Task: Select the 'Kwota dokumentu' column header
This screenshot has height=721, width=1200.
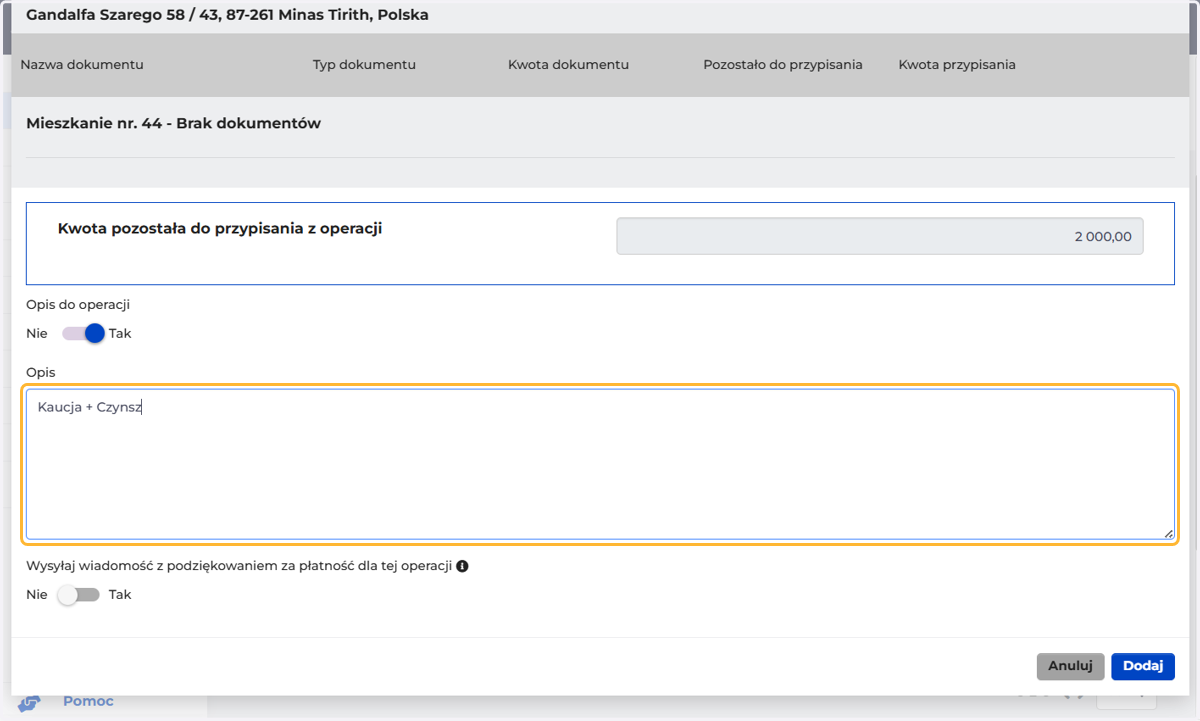Action: click(x=568, y=64)
